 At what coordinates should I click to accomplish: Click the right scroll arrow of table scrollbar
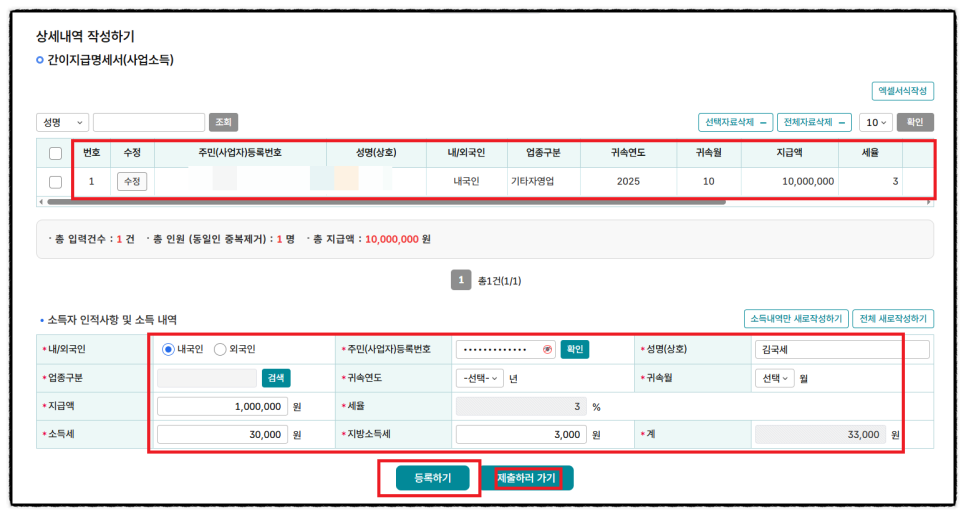click(928, 202)
